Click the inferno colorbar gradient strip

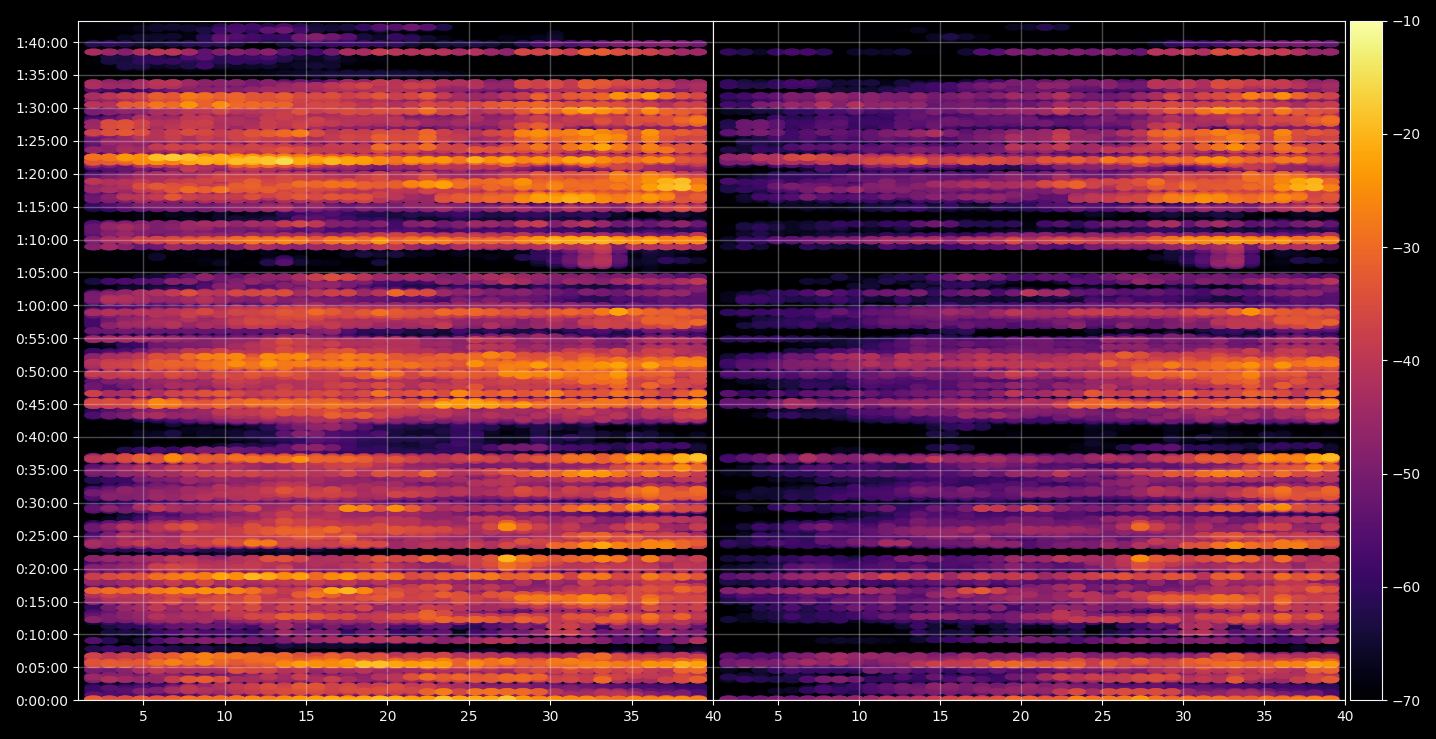tap(1366, 361)
